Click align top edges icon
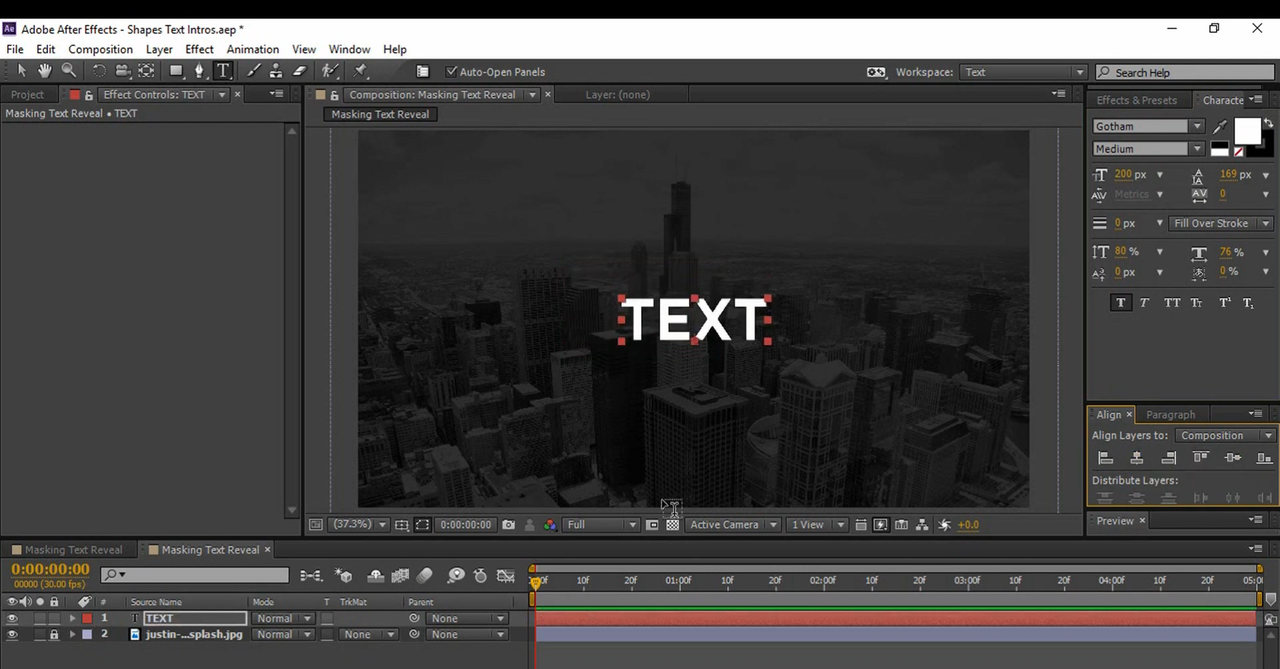 [1201, 457]
